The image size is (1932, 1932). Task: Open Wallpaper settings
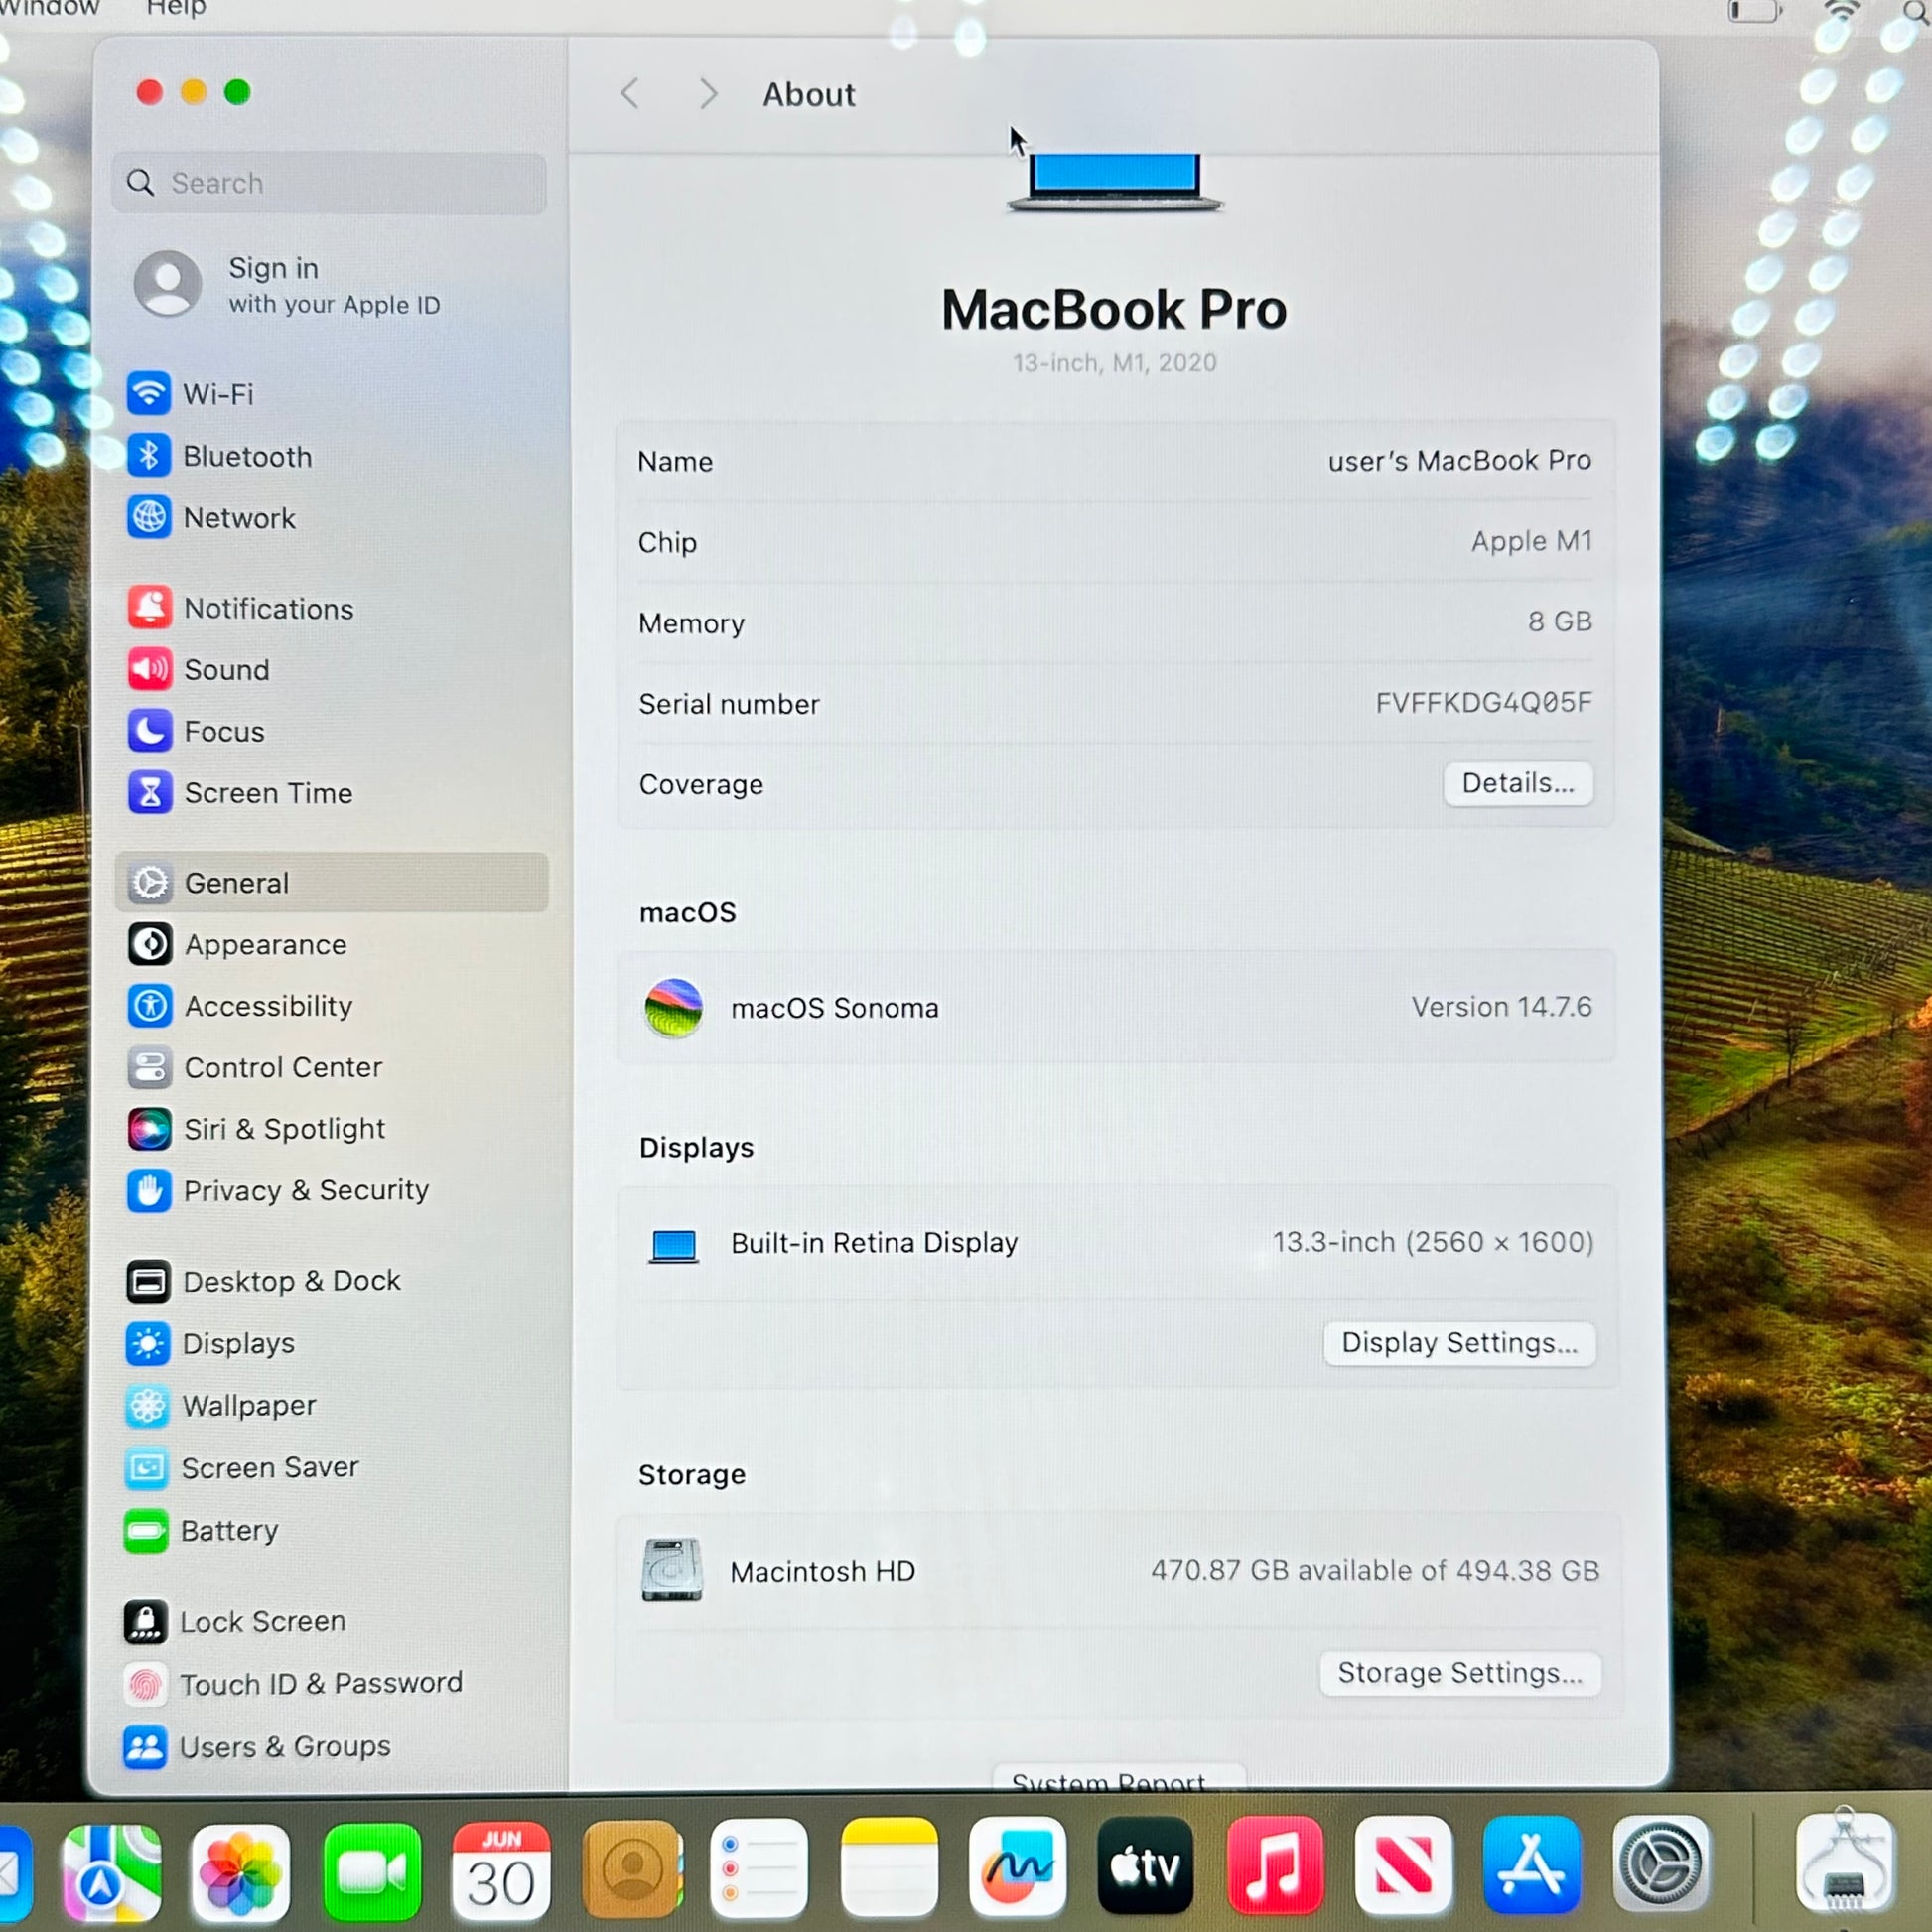pos(221,1405)
